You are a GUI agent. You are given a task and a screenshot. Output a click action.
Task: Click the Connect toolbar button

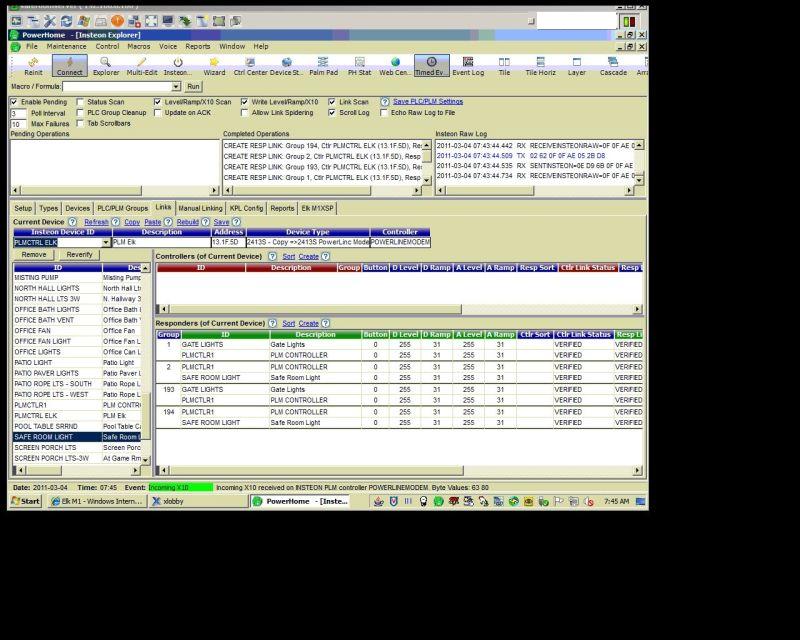tap(69, 66)
